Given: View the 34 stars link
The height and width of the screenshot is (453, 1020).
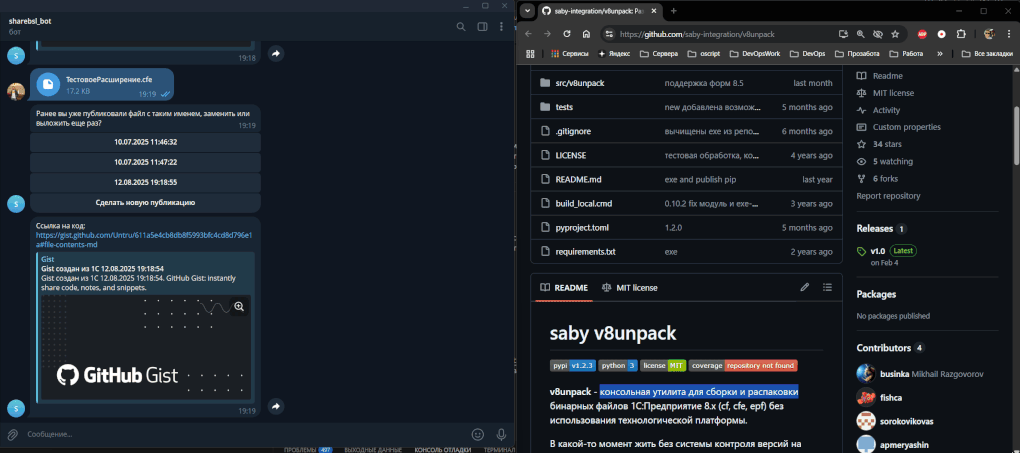Looking at the screenshot, I should 887,144.
